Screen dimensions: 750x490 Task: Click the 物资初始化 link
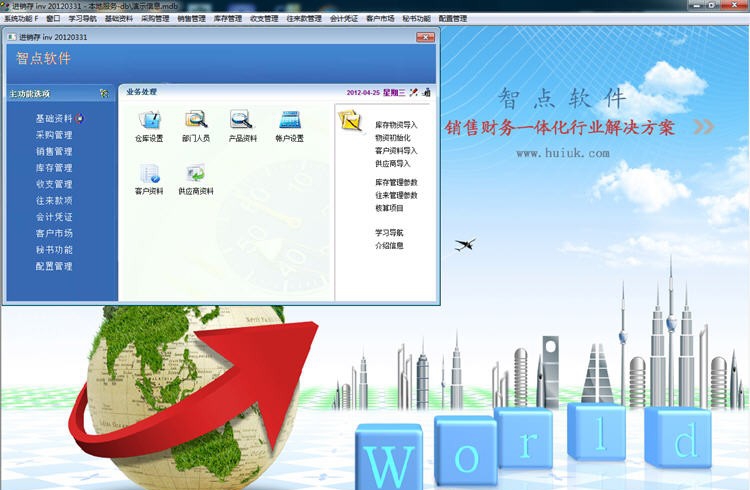[x=393, y=138]
